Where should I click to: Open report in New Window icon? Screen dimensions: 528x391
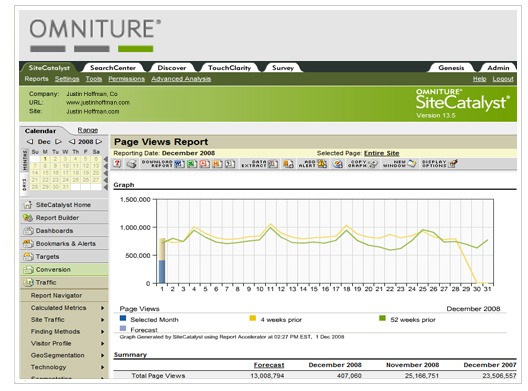[x=411, y=164]
